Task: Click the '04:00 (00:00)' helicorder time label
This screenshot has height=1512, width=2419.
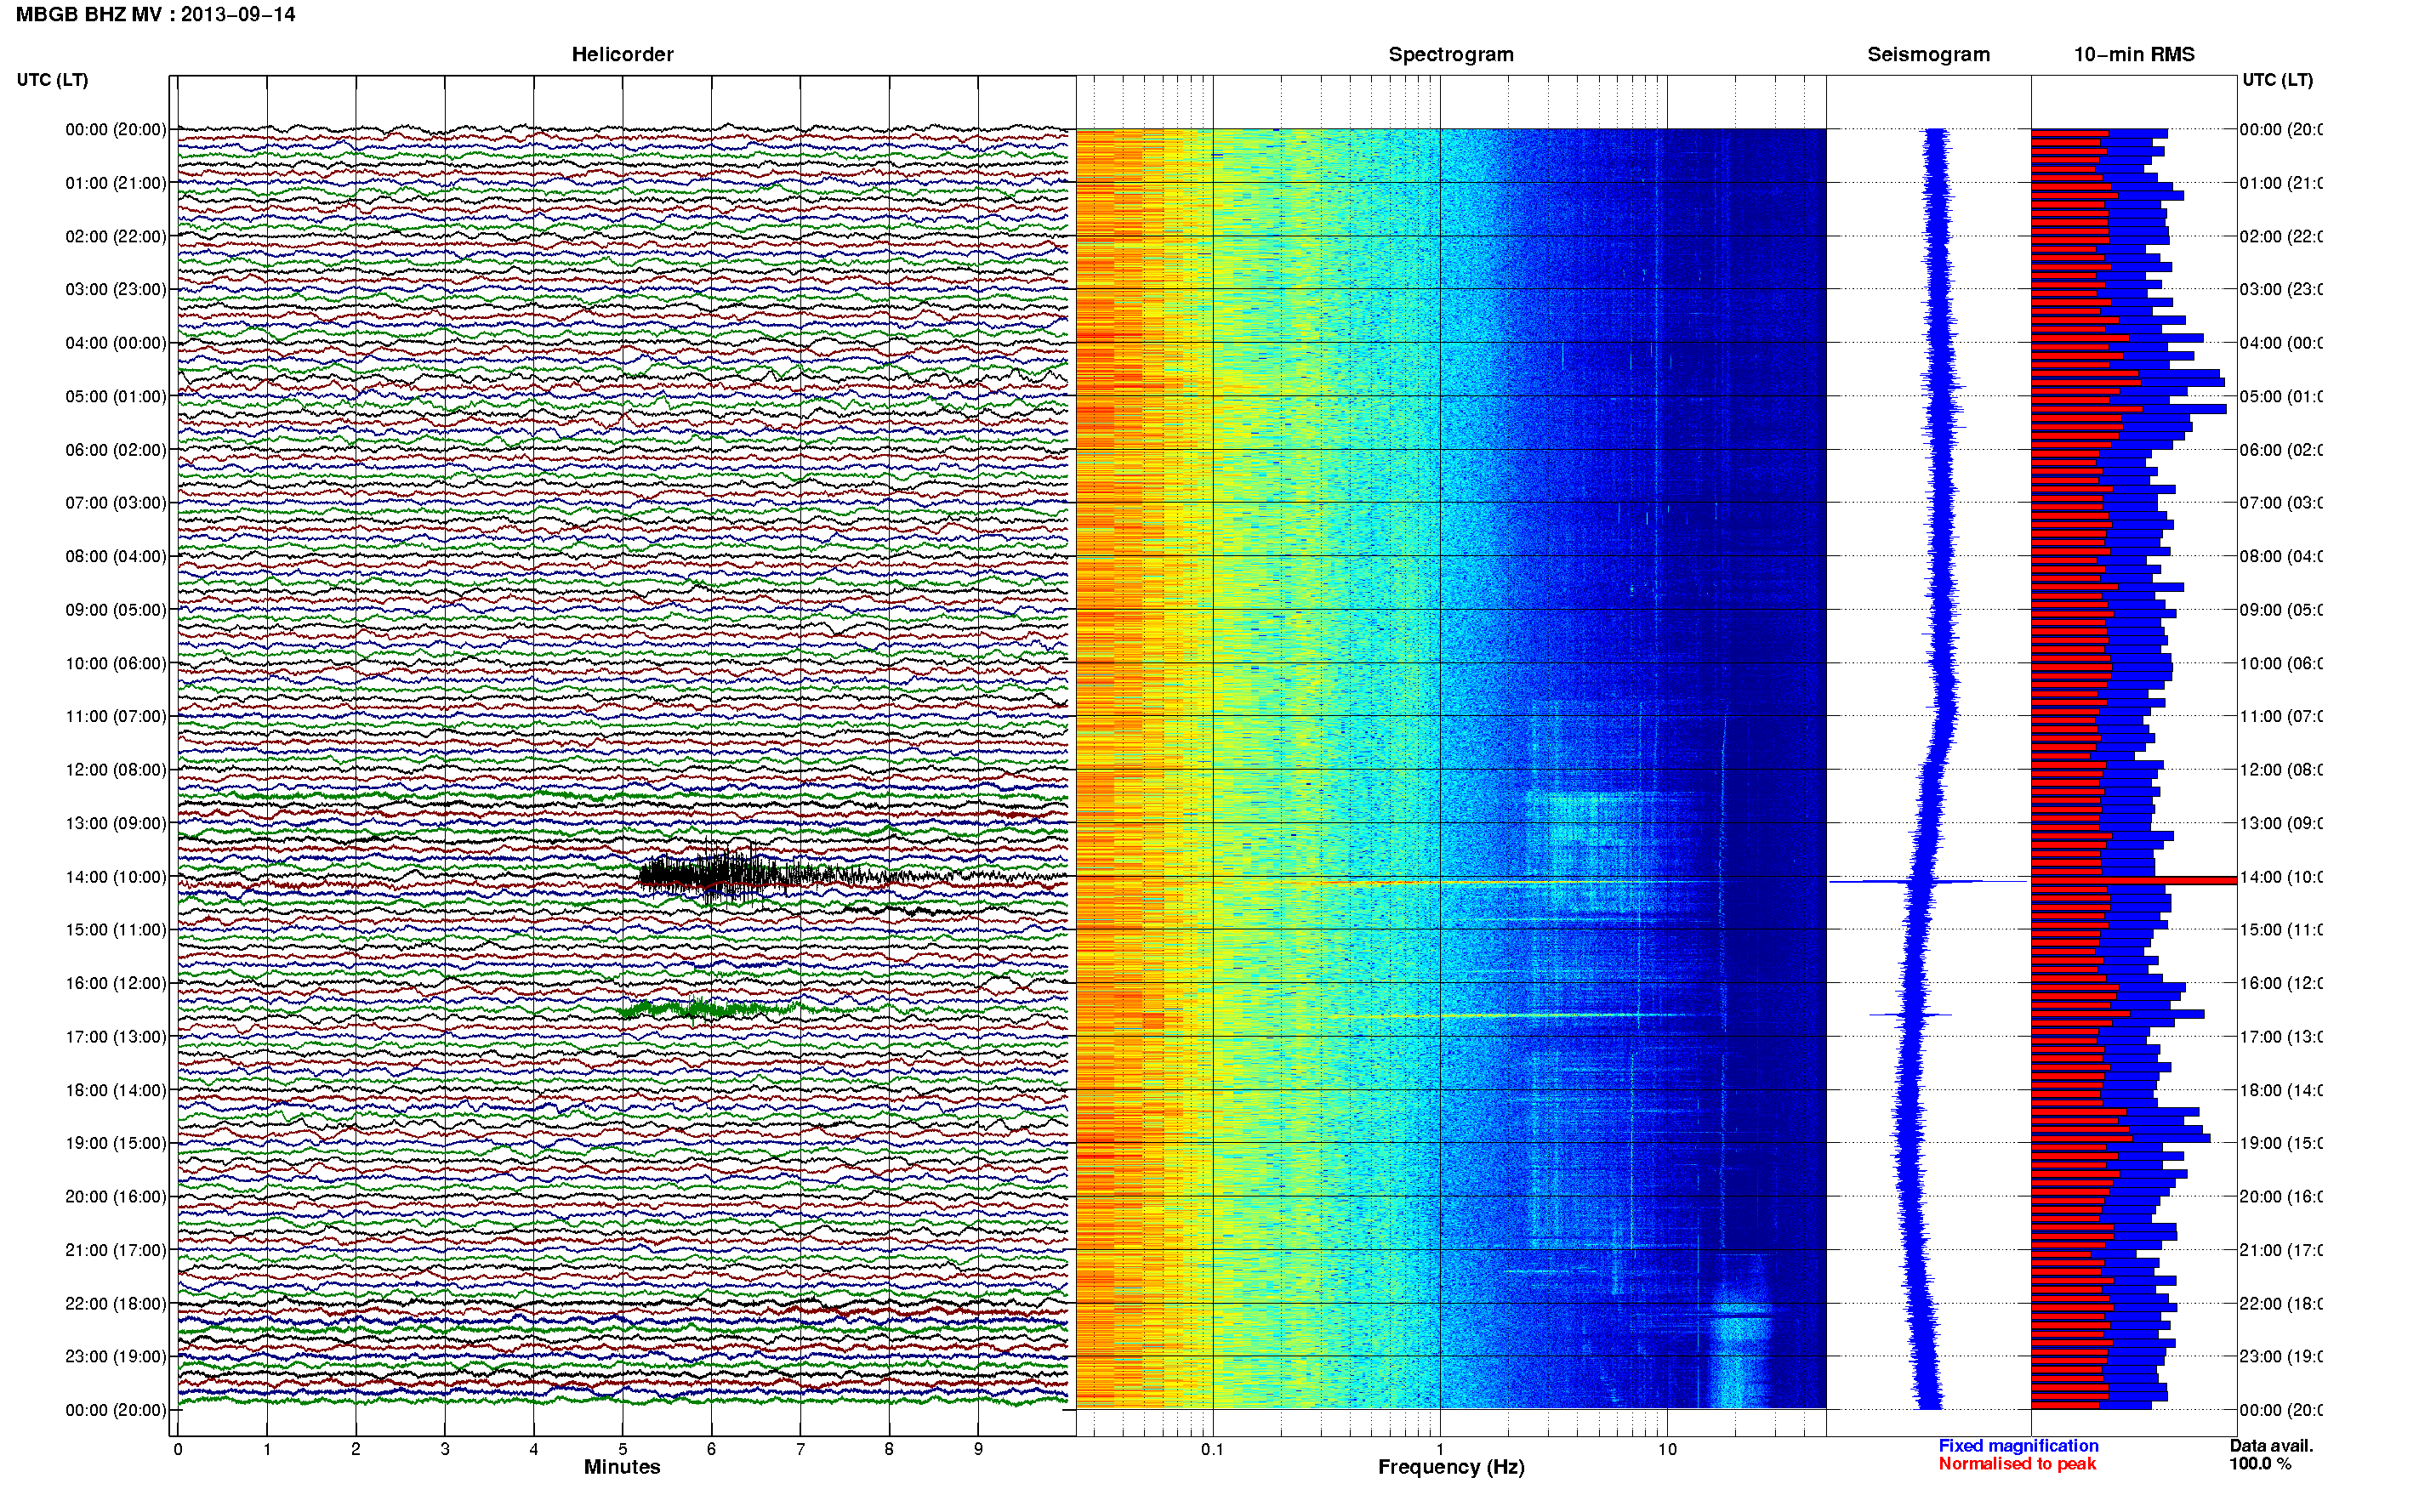Action: click(116, 343)
